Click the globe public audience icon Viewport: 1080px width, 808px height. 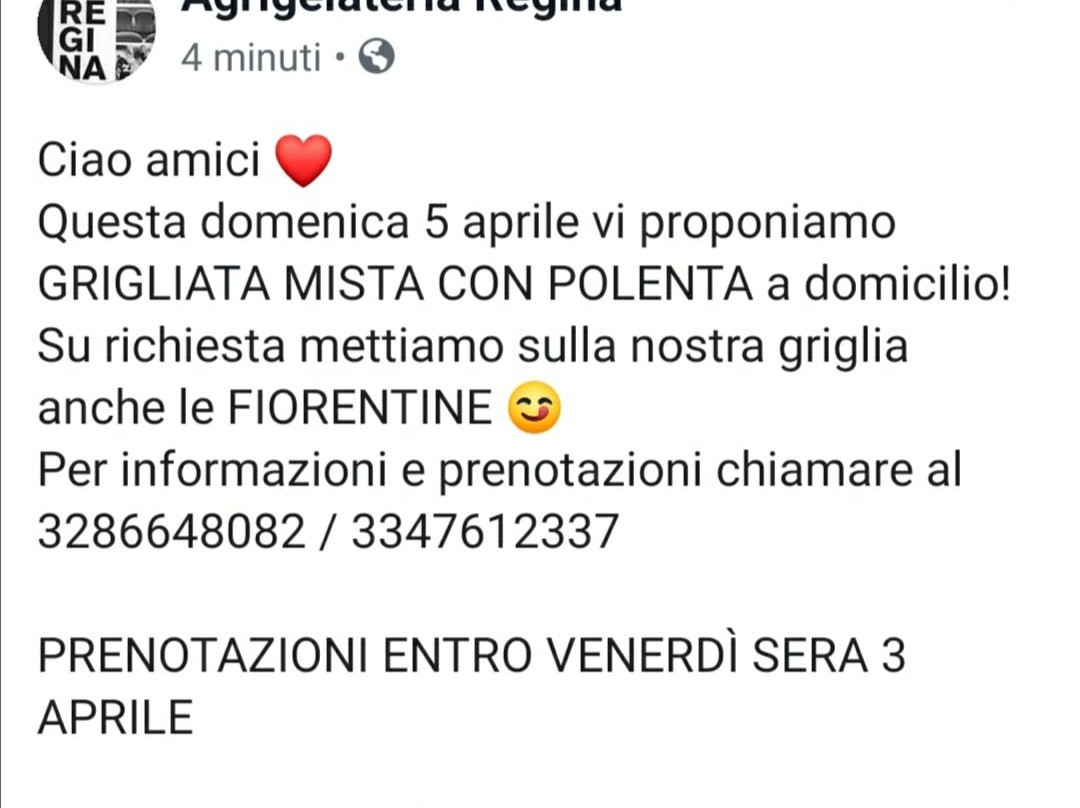point(377,56)
